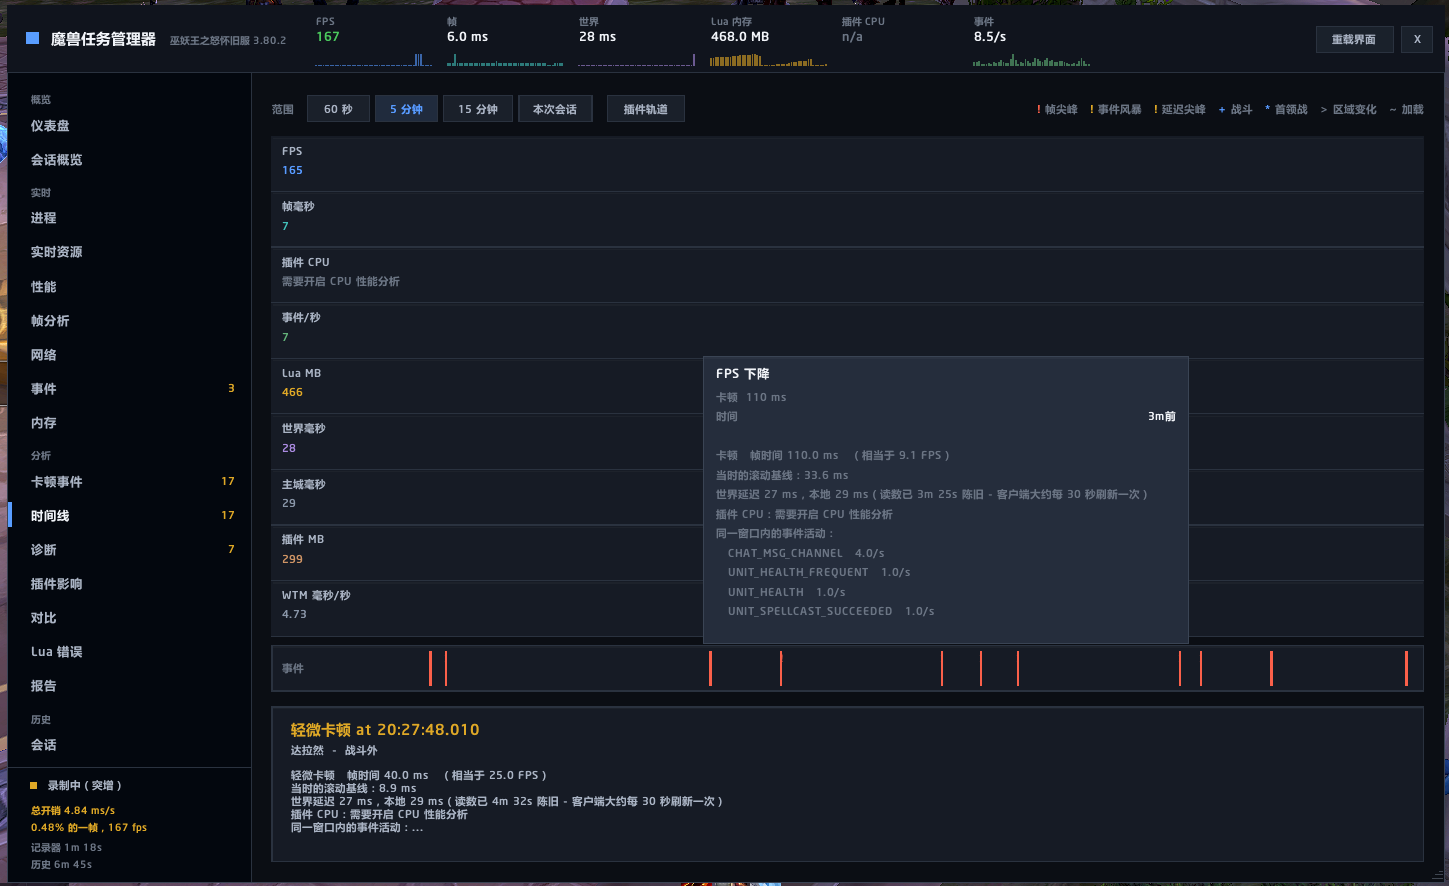This screenshot has width=1449, height=886.
Task: Select the 5 分钟 range
Action: [406, 109]
